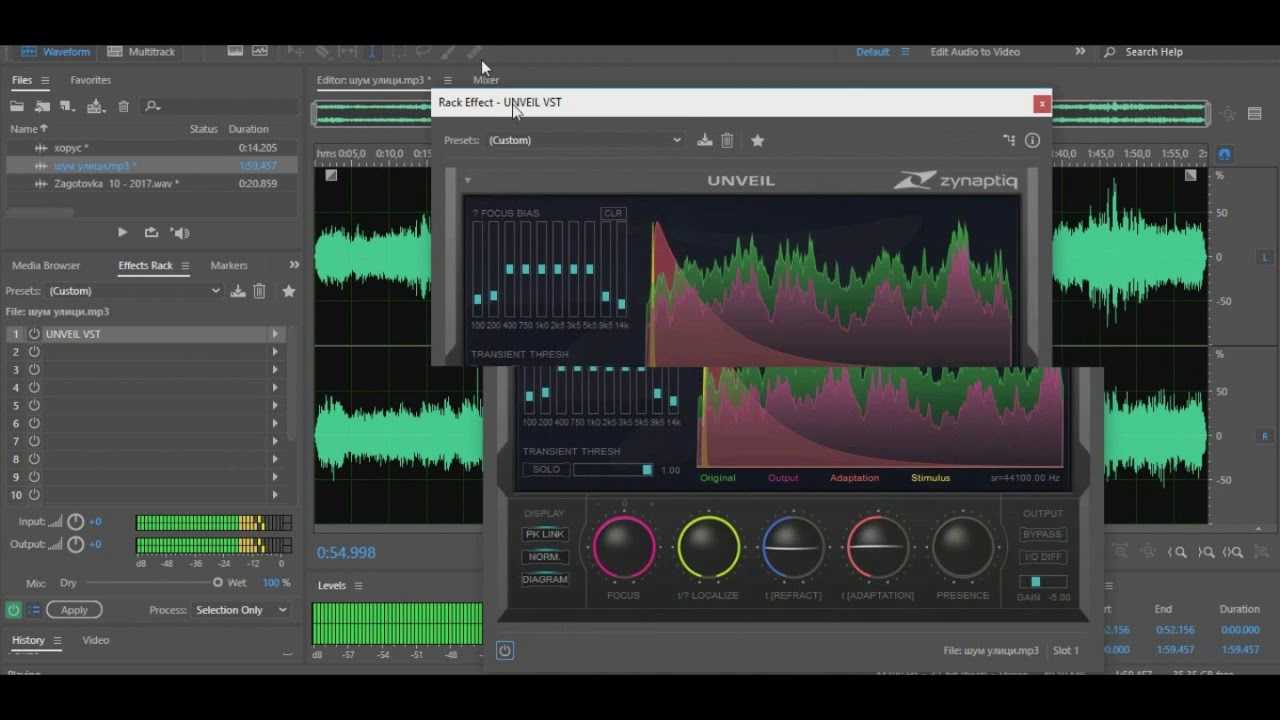Click favorite star in Rack Effect window
1280x720 pixels.
pos(757,140)
